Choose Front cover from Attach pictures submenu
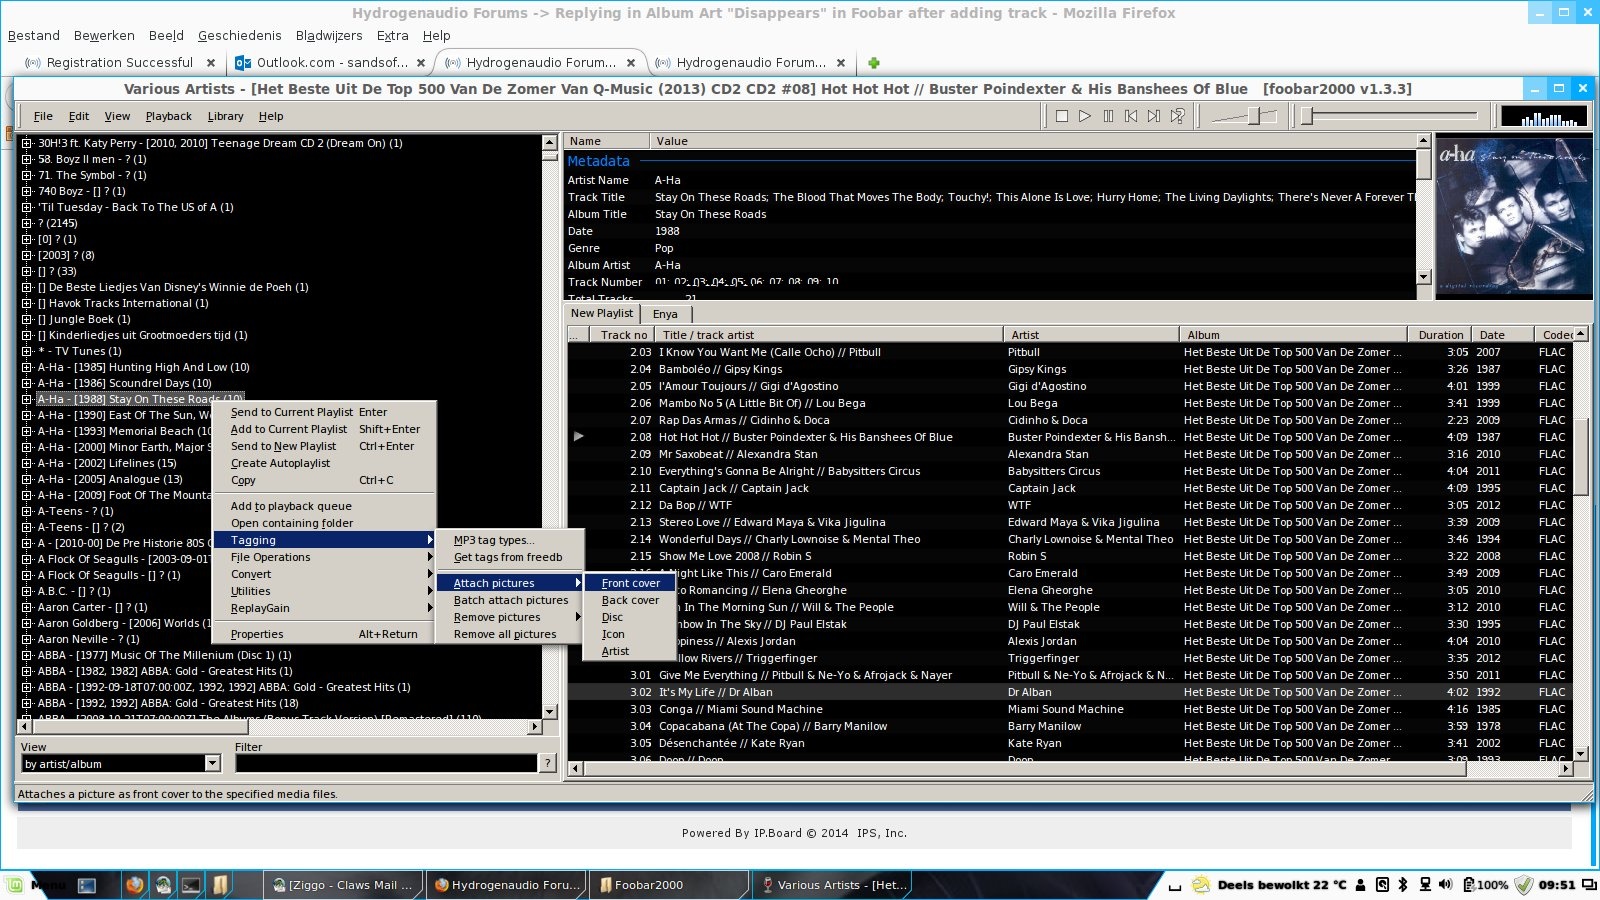 click(x=631, y=583)
